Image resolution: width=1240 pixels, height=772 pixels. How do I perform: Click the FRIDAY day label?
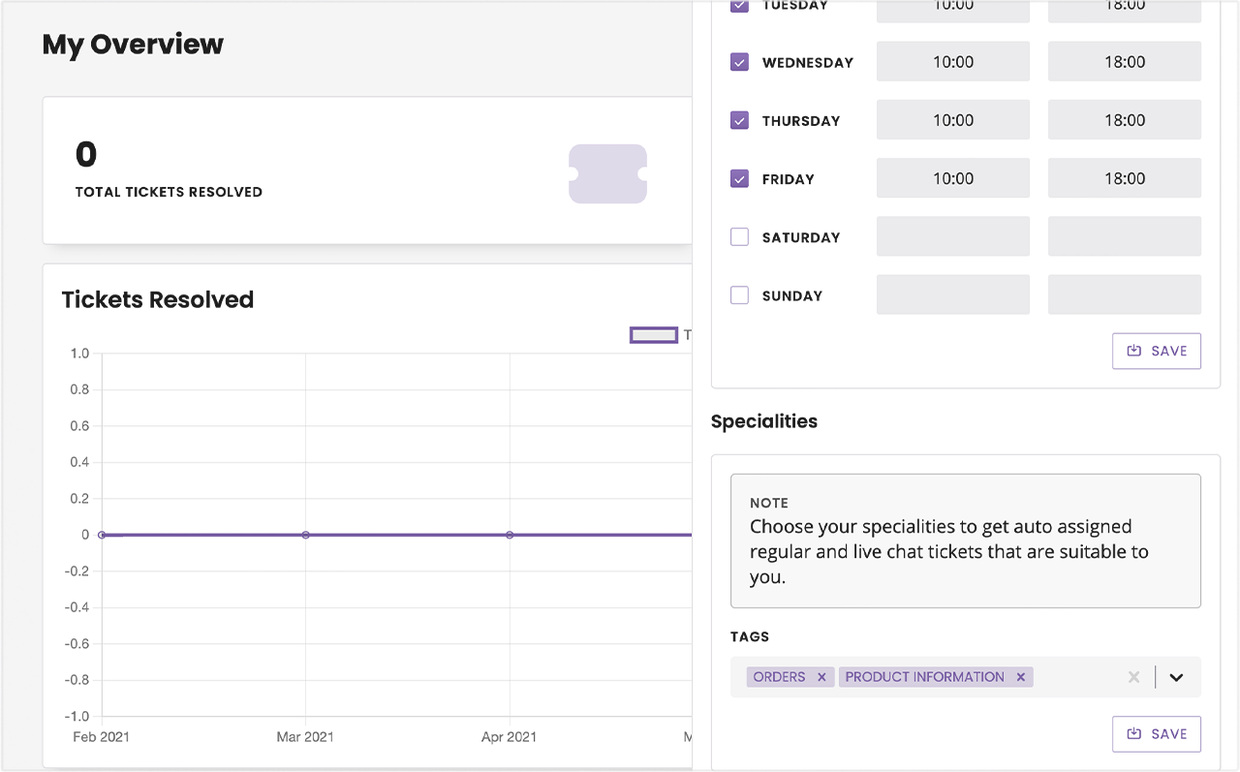point(788,180)
